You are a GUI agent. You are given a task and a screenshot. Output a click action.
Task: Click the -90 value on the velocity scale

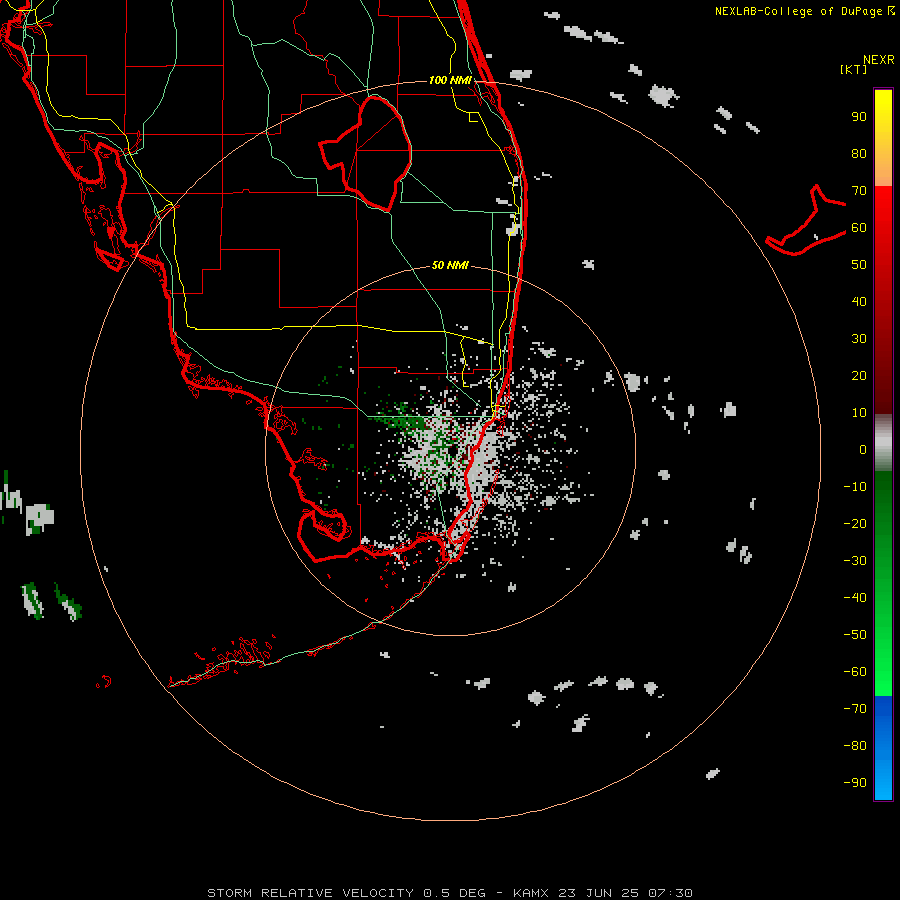point(855,783)
